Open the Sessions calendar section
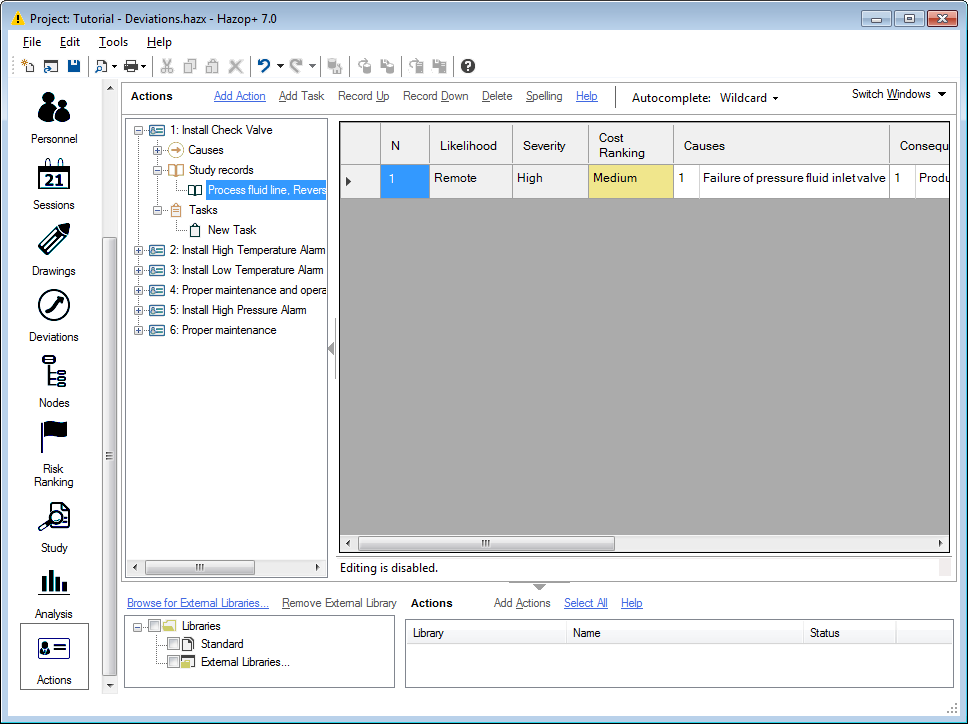 [53, 184]
